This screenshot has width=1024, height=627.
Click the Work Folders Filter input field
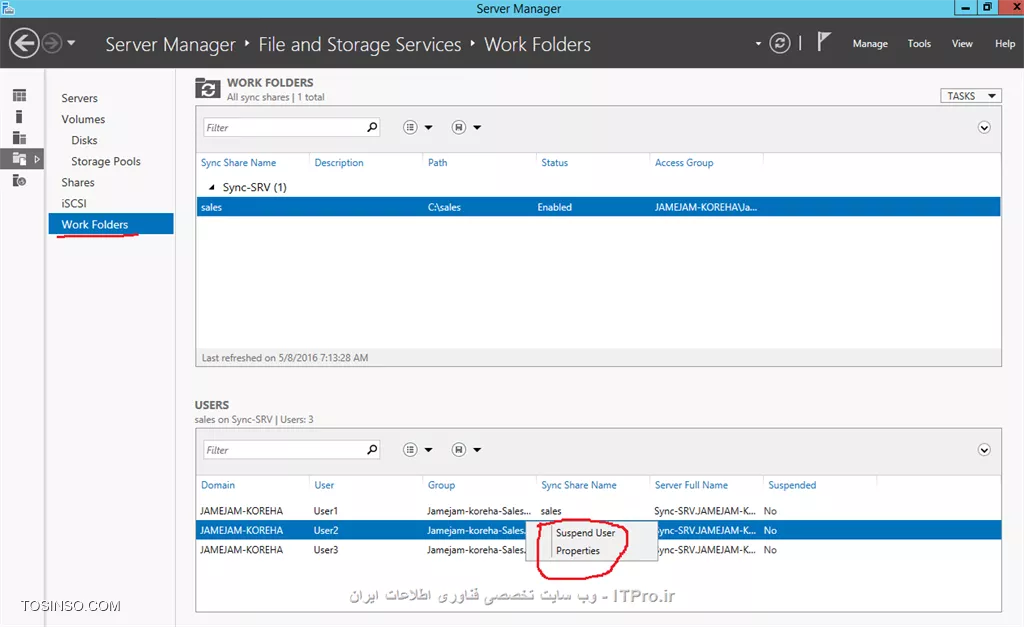pyautogui.click(x=284, y=127)
